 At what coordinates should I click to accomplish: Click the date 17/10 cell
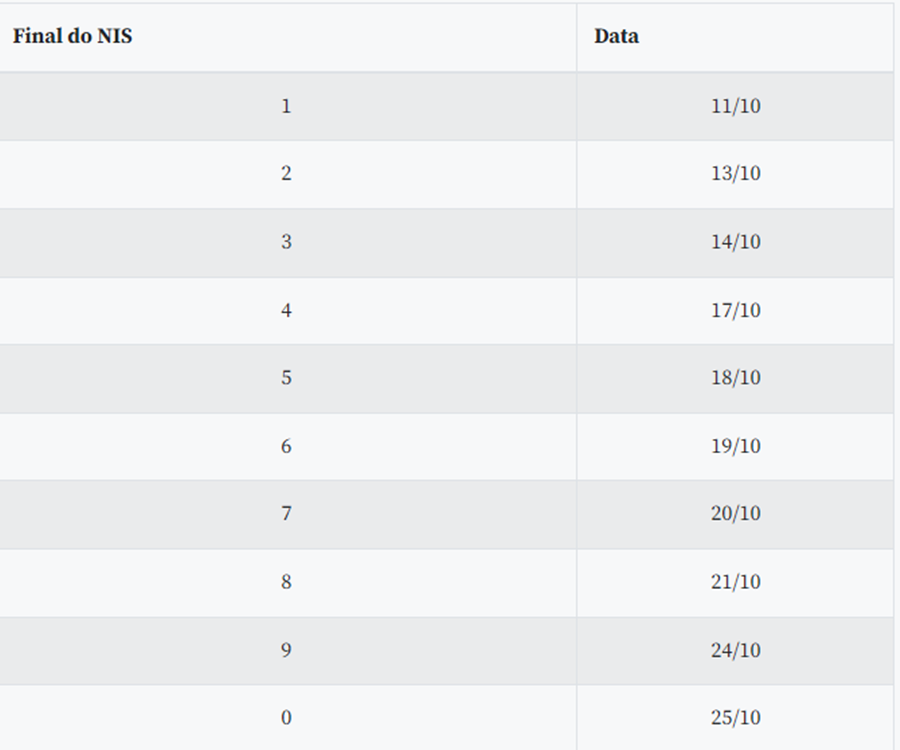(x=735, y=310)
